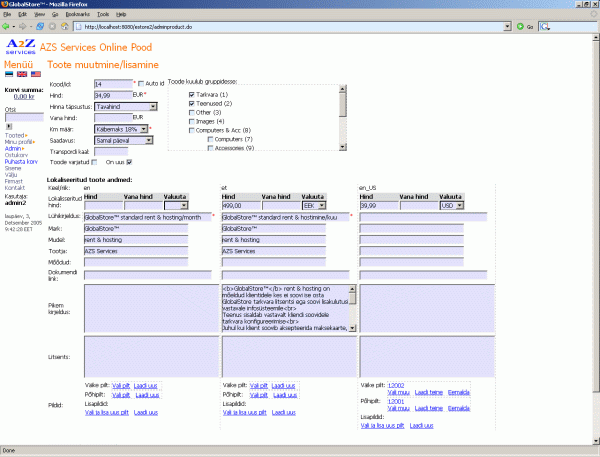Switch language with the Estonian flag

tap(9, 74)
